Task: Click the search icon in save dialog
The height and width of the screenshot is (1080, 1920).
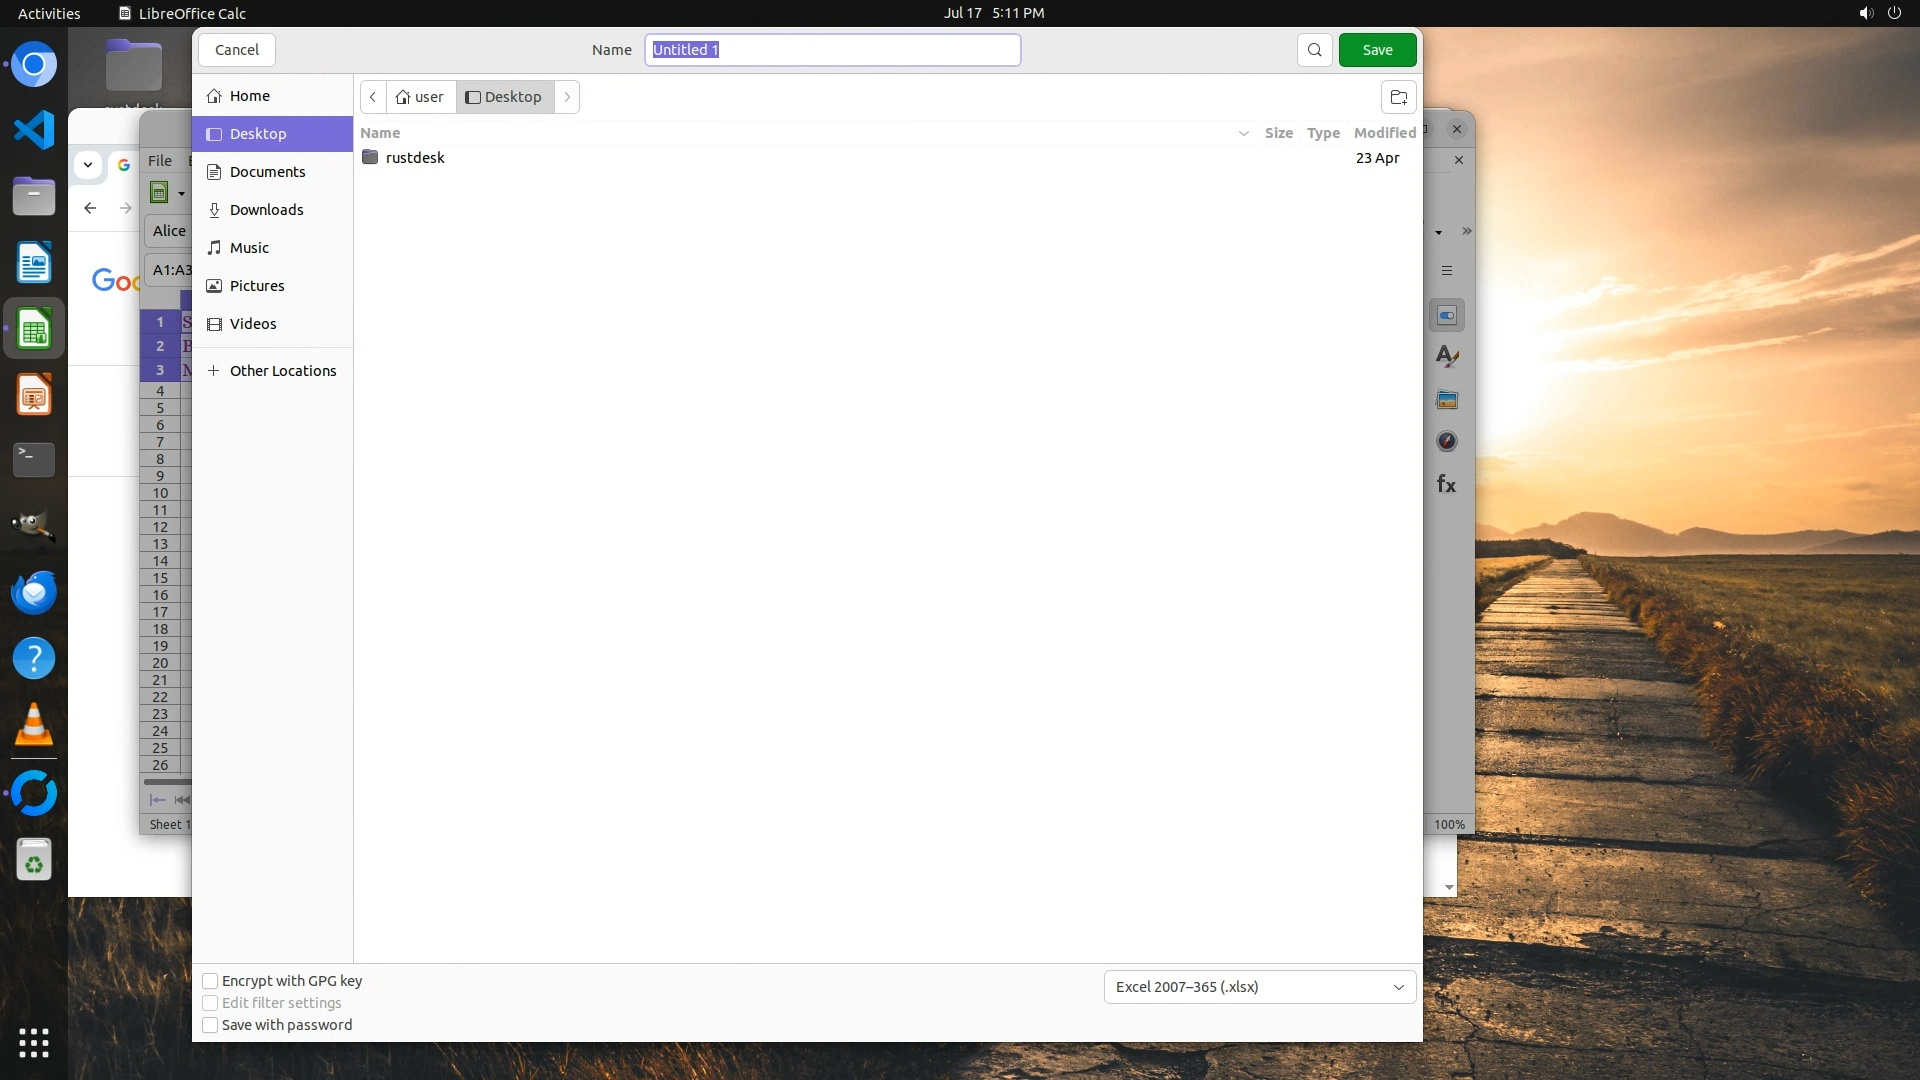Action: click(1314, 50)
